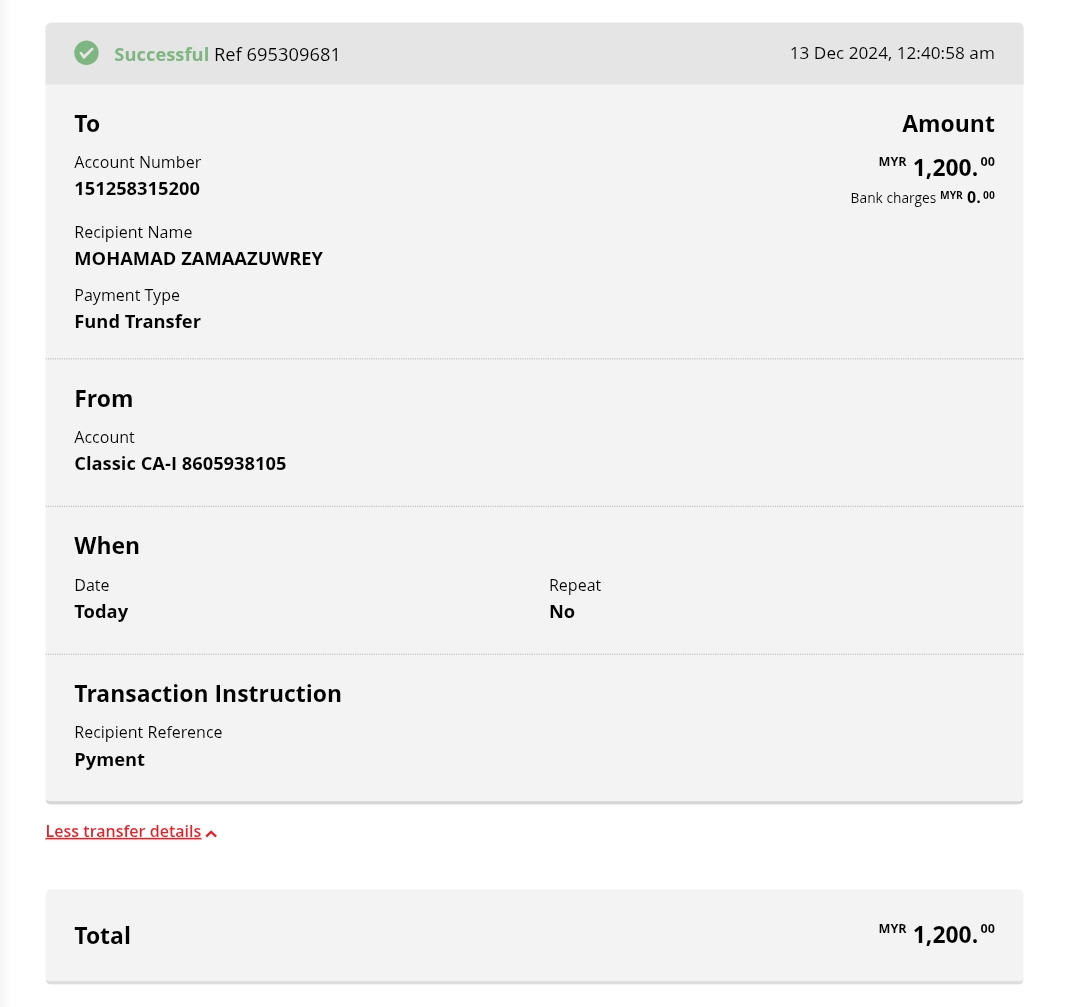This screenshot has width=1079, height=1007.
Task: Click the "Less transfer details" link
Action: point(123,832)
